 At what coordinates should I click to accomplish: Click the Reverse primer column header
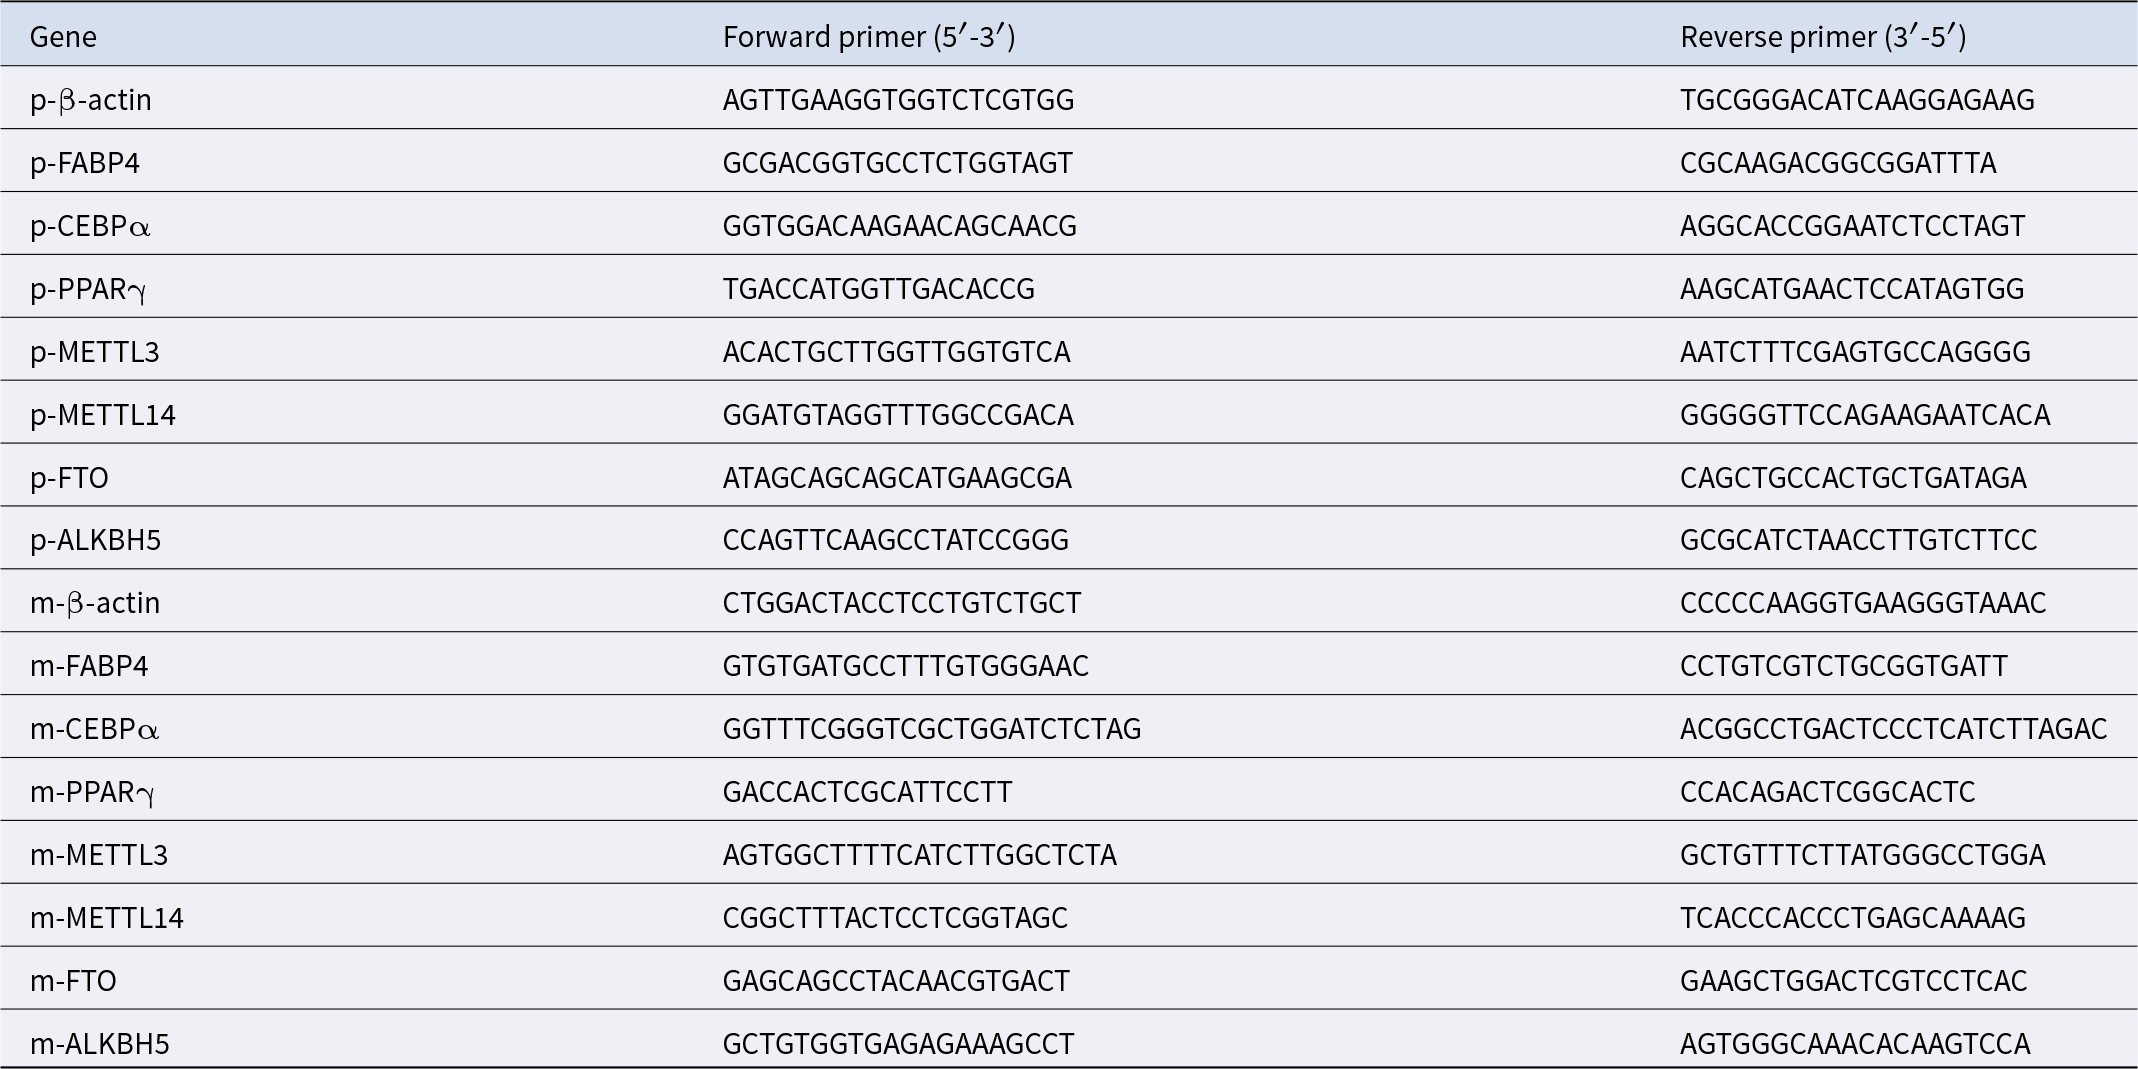pyautogui.click(x=1823, y=37)
